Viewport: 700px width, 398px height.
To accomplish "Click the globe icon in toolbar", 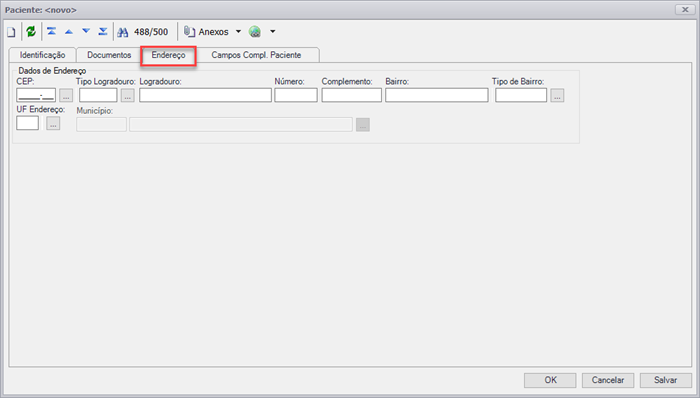I will coord(255,32).
